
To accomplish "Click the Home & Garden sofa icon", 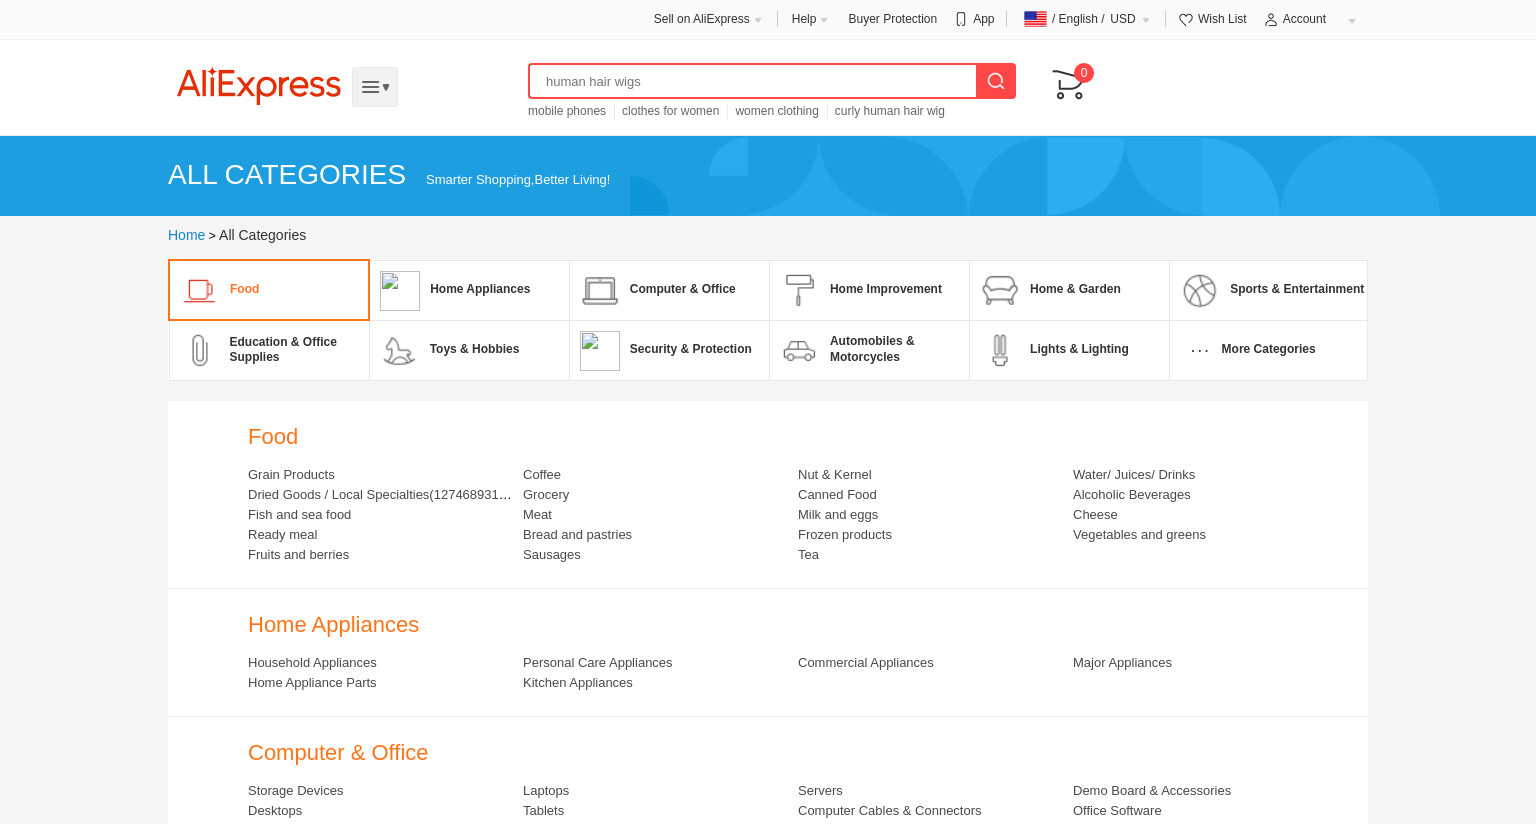I will tap(1000, 290).
